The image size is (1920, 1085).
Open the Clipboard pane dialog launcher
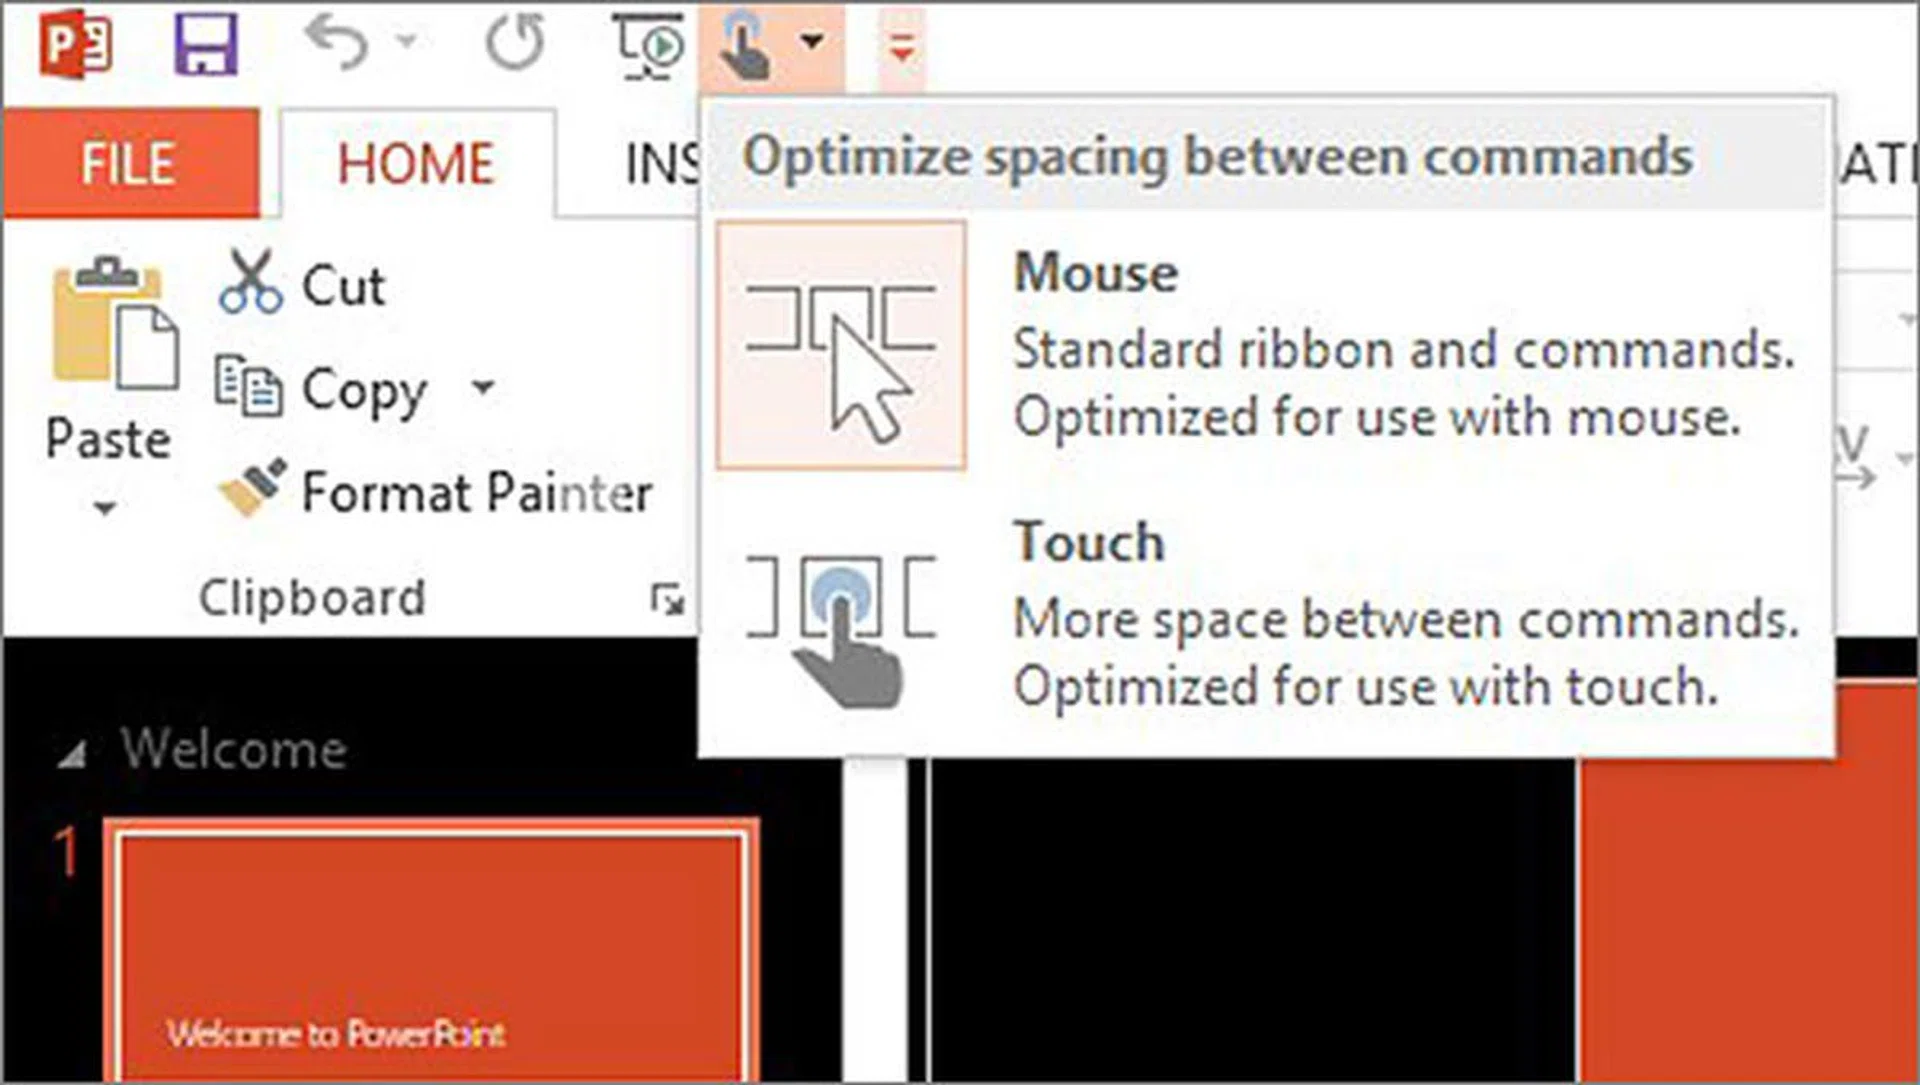pyautogui.click(x=667, y=600)
